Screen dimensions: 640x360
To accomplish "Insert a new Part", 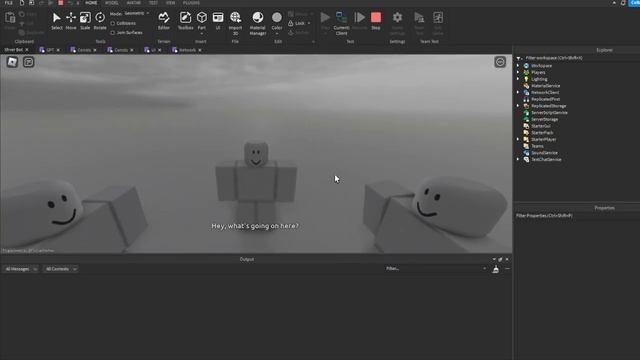I will (x=202, y=21).
